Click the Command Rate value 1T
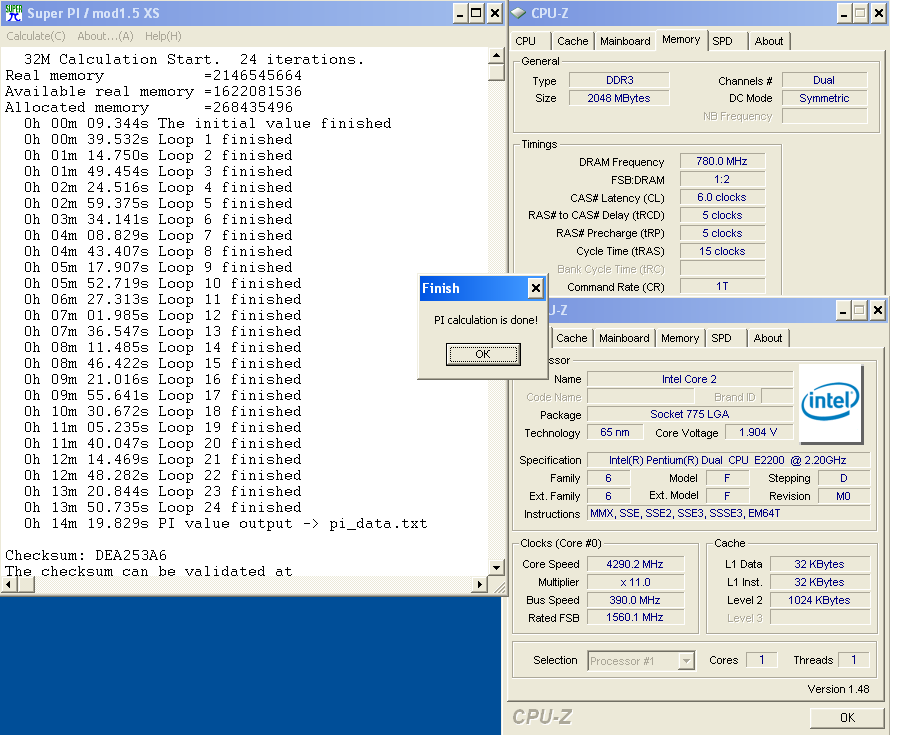Viewport: 897px width, 735px height. click(722, 287)
